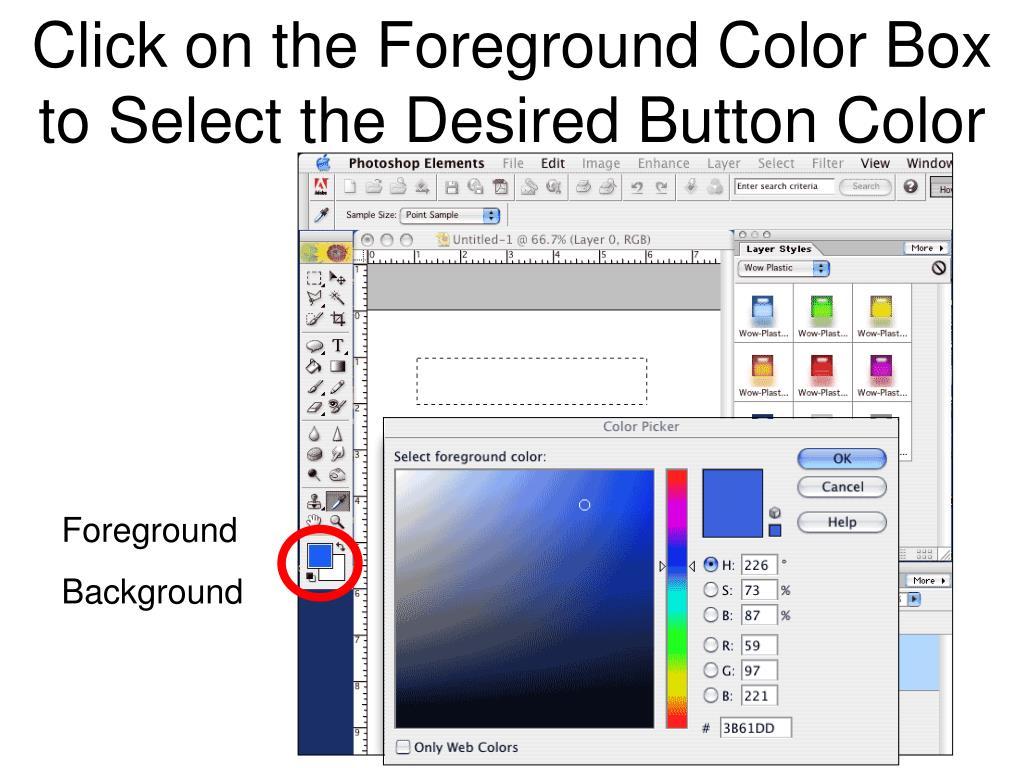Screen dimensions: 1024x768
Task: Open the Enhance menu
Action: (664, 163)
